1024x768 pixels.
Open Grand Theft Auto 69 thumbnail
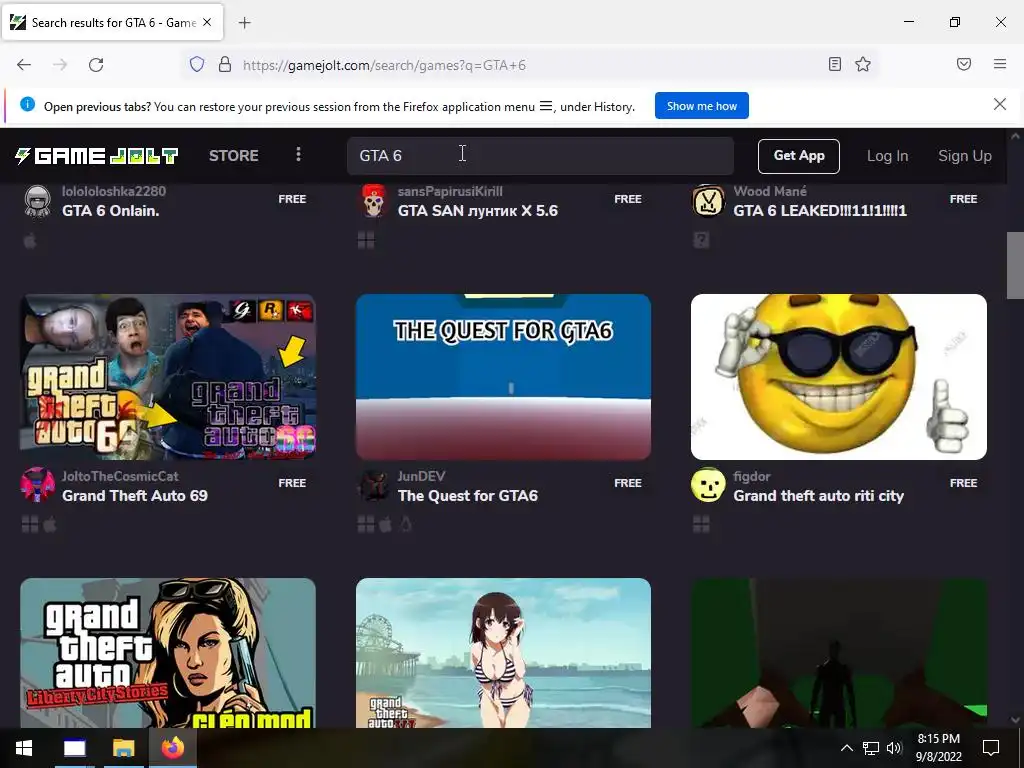(x=168, y=377)
